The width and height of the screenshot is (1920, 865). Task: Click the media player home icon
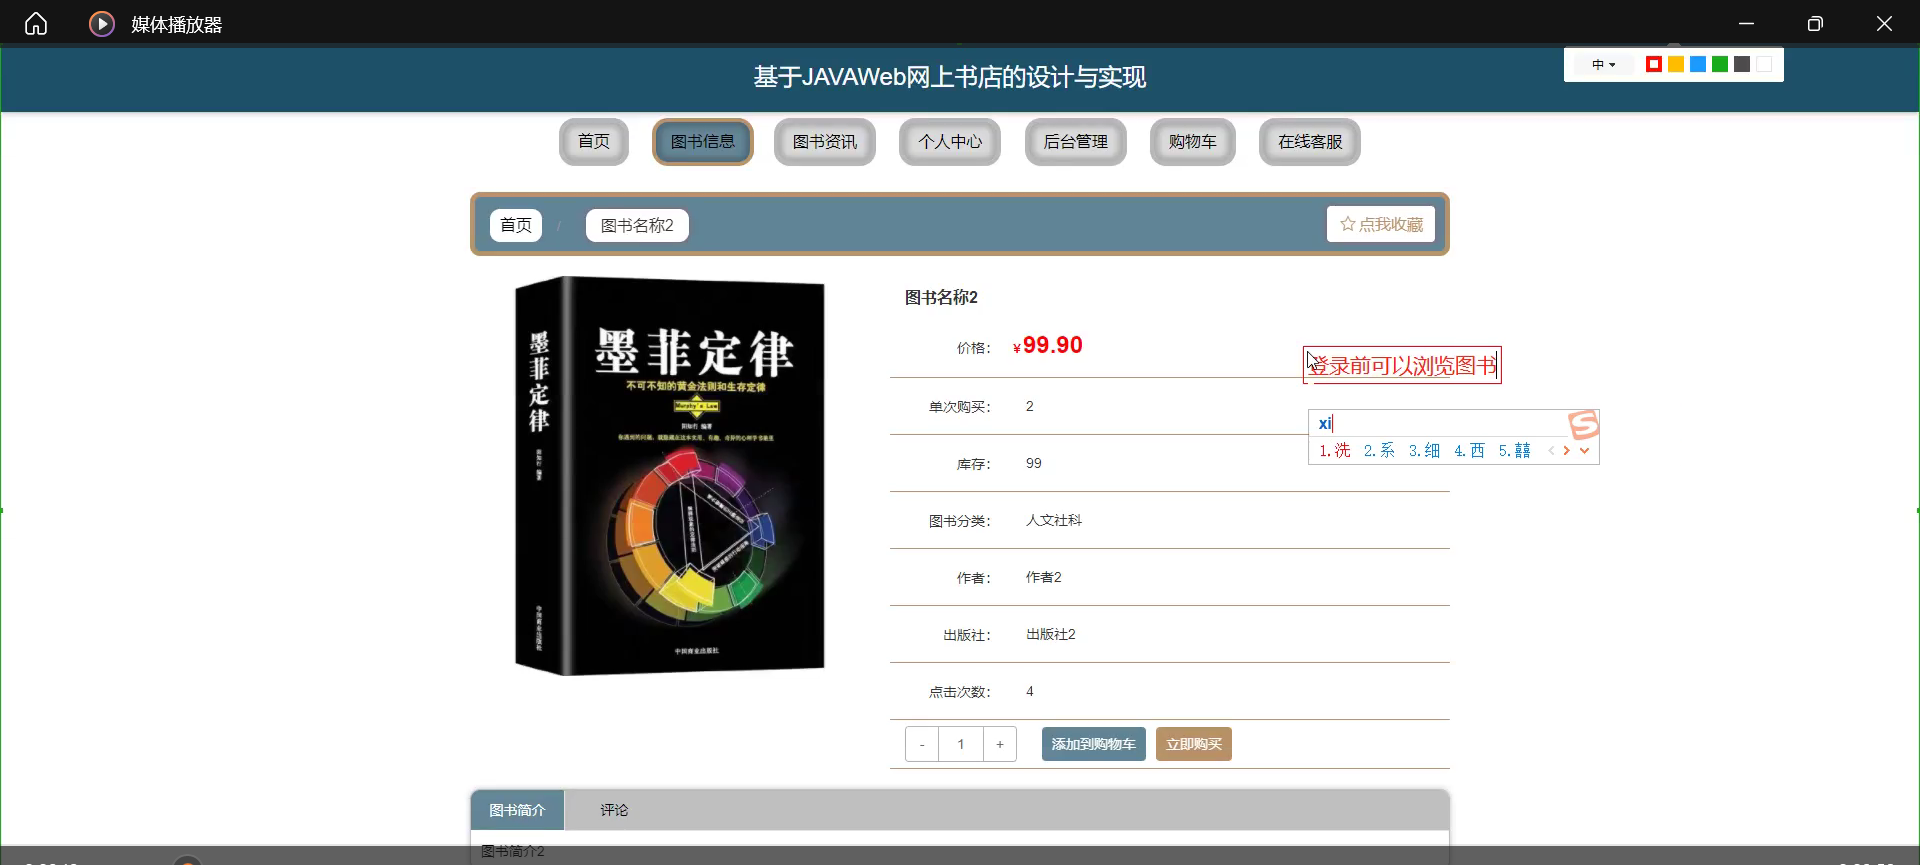36,23
